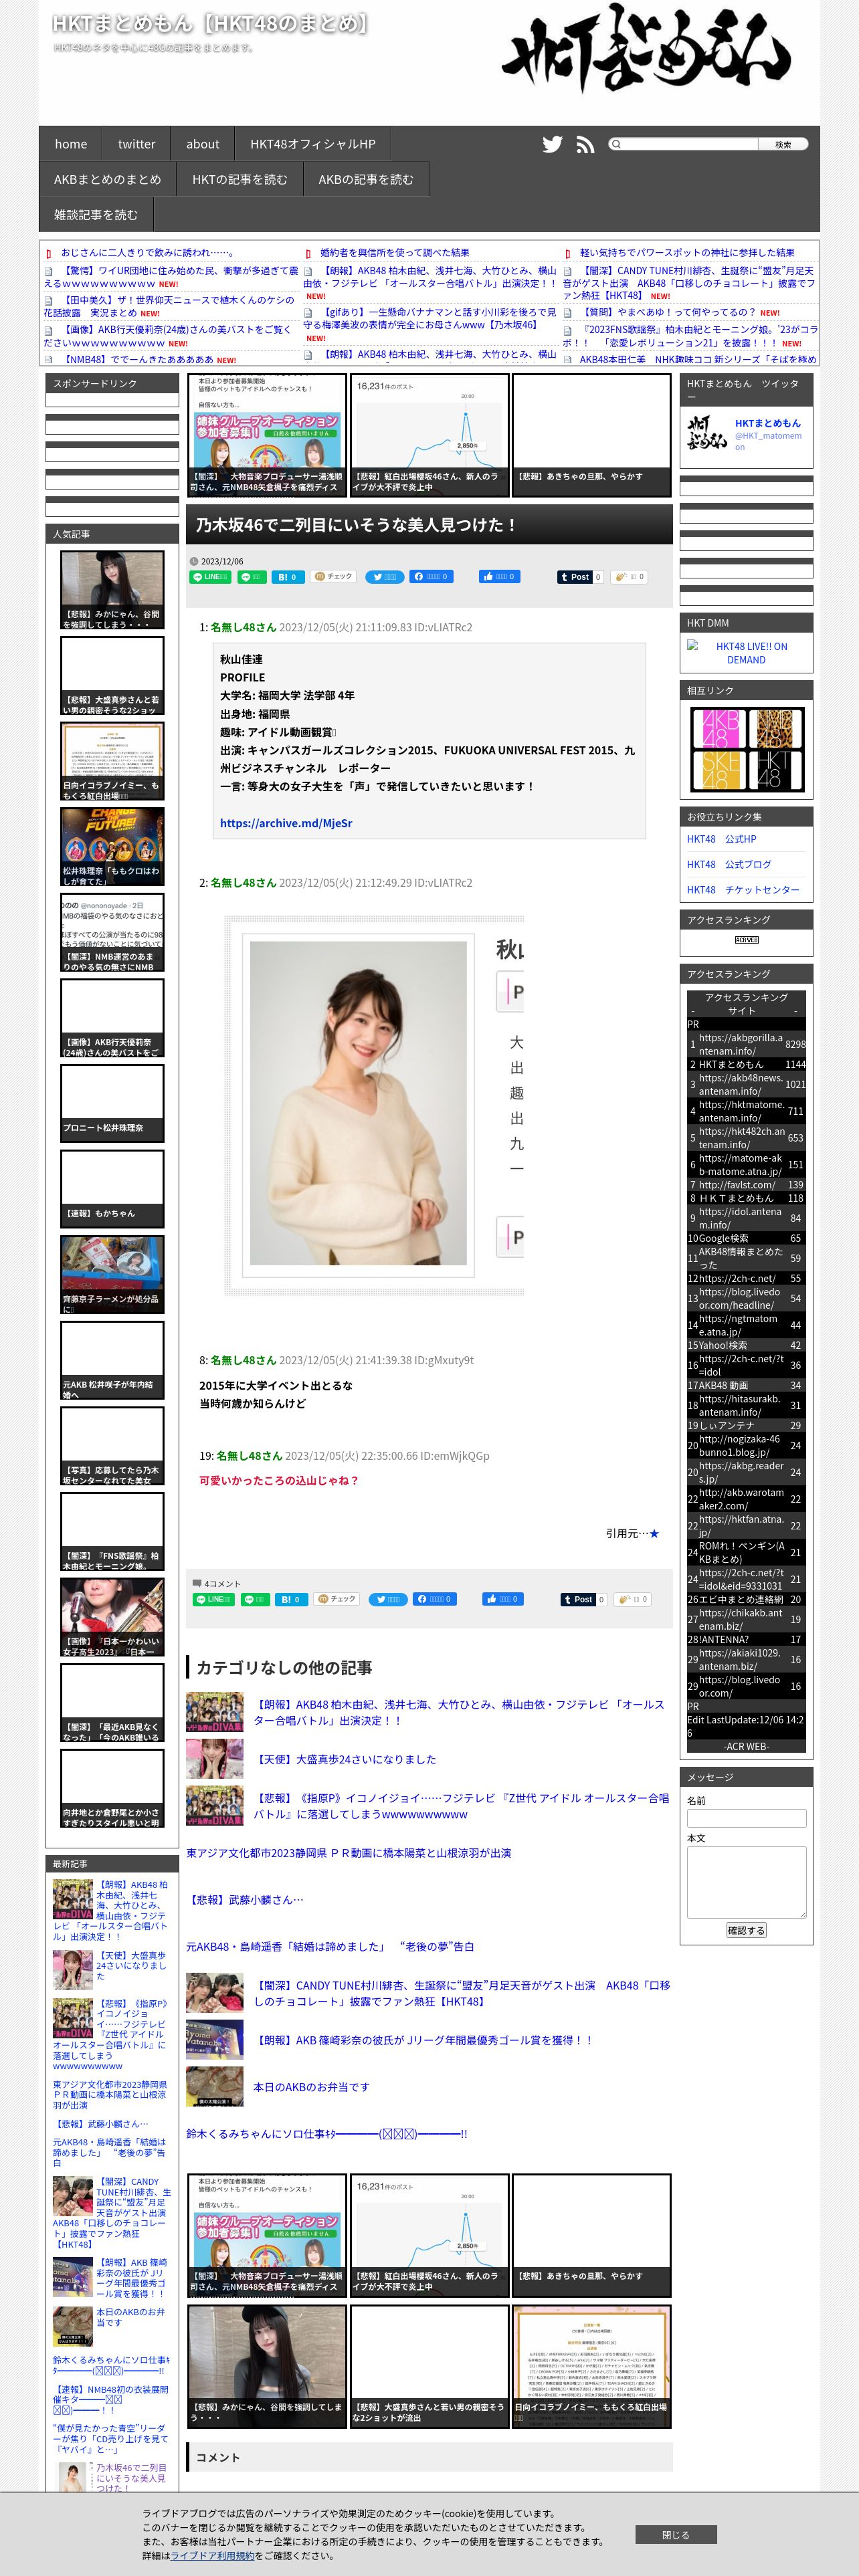Click the AKB48 pink logo in 相互リンク
Viewport: 859px width, 2576px height.
pos(719,728)
